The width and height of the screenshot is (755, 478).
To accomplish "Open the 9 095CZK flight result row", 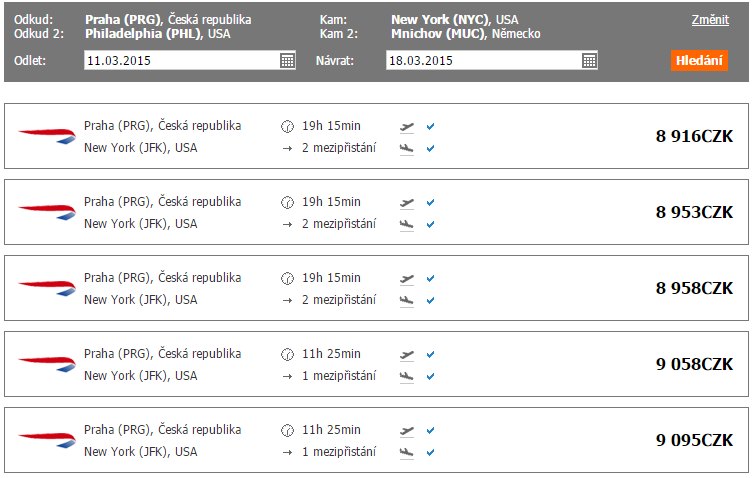I will 377,440.
